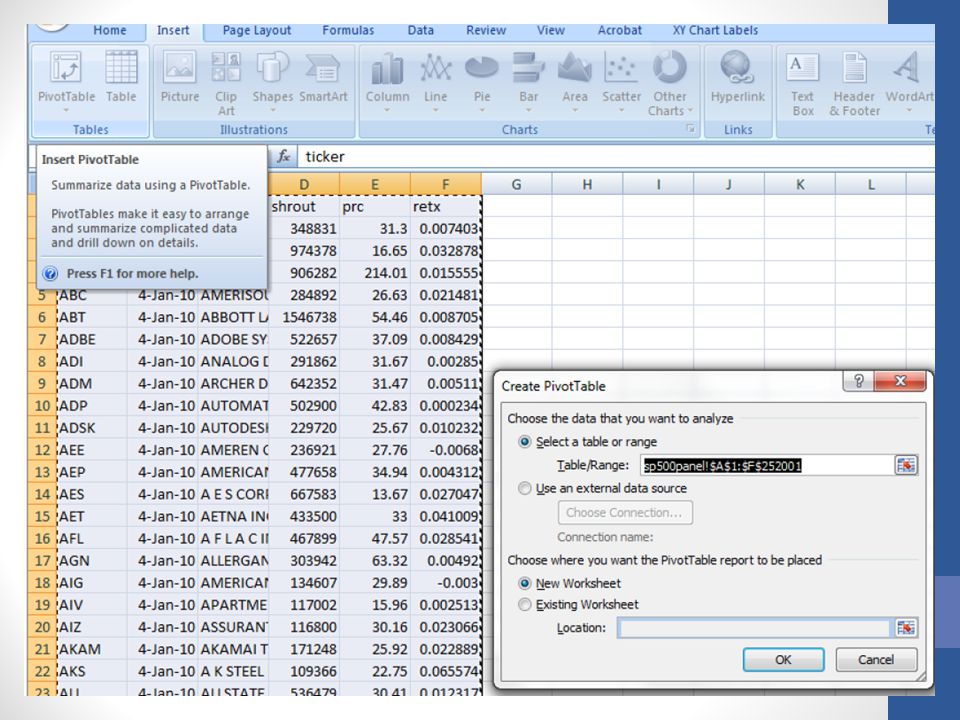960x720 pixels.
Task: Click in the Location field
Action: point(754,628)
